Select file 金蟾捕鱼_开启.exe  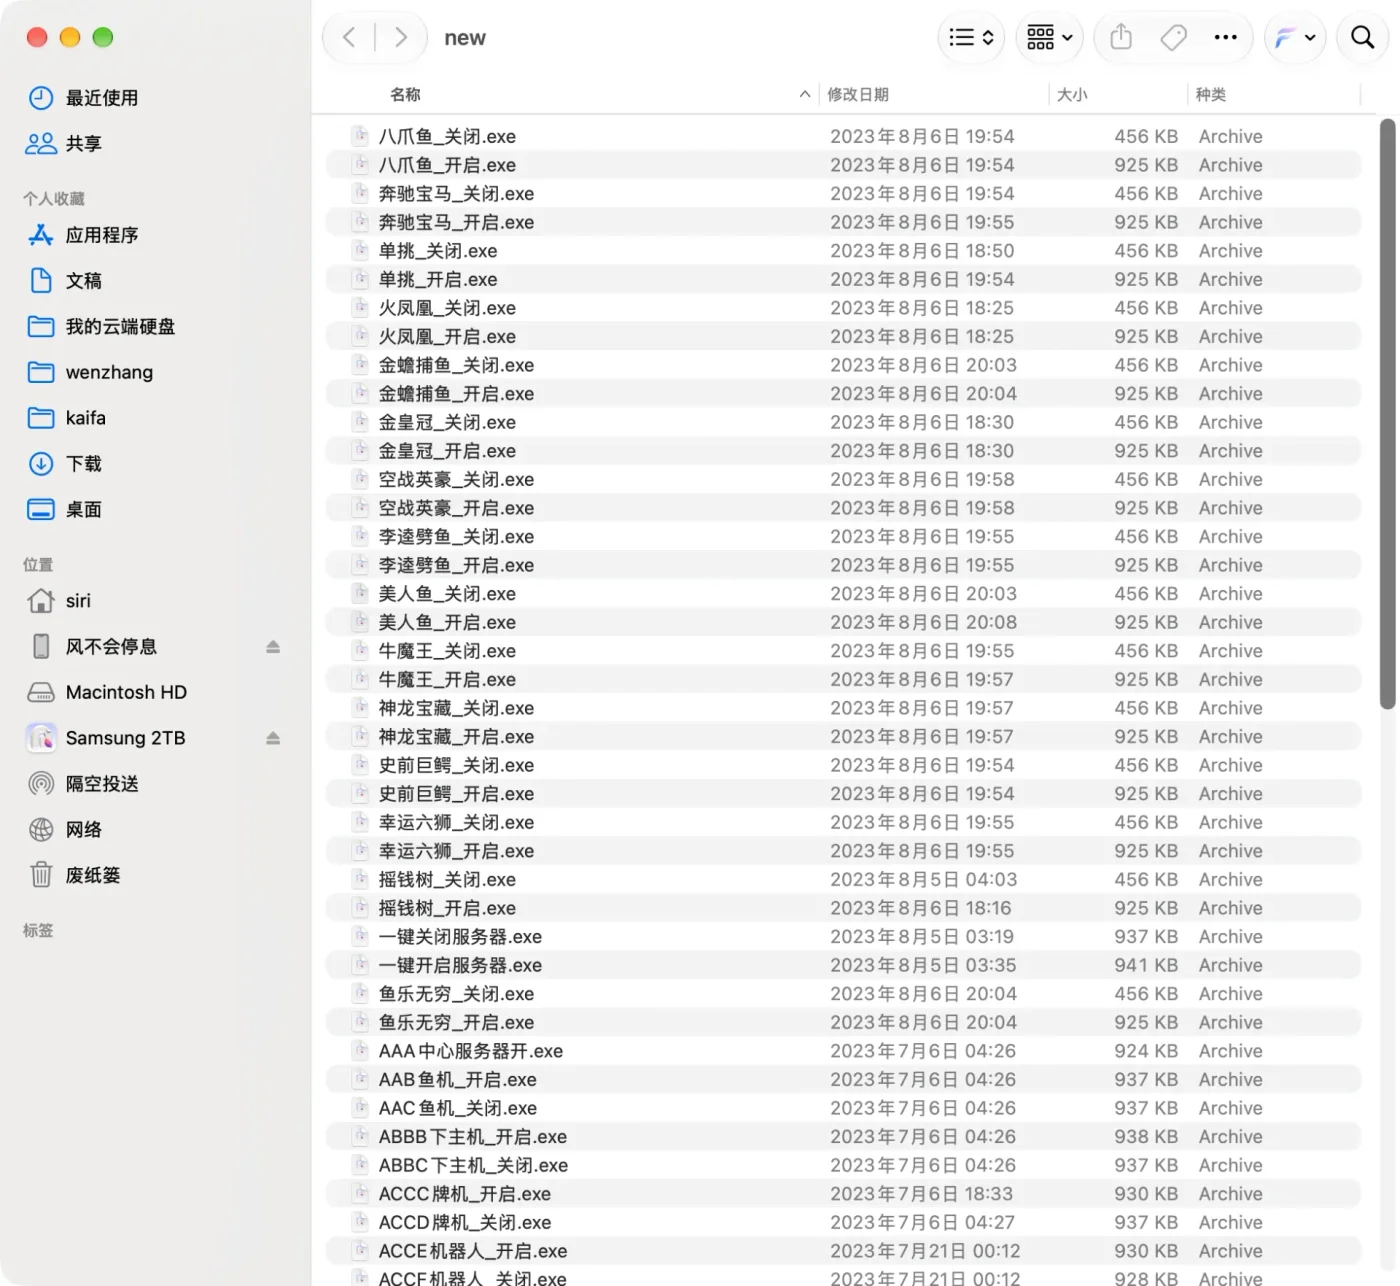(843, 394)
